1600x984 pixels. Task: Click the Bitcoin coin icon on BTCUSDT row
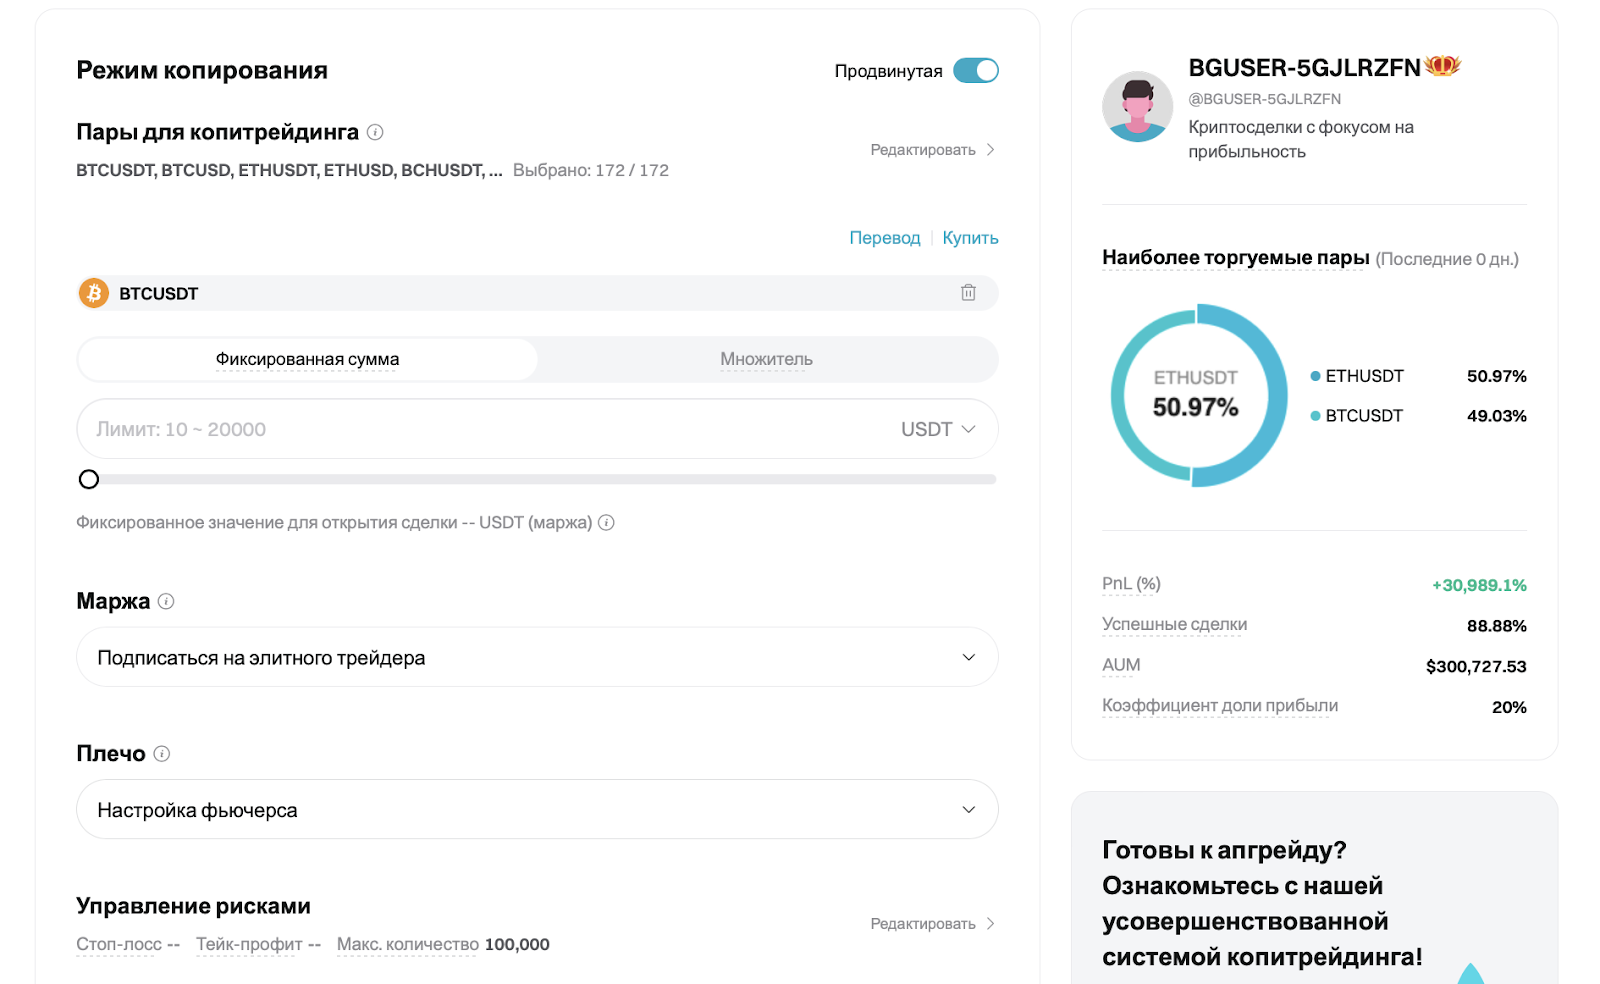94,293
